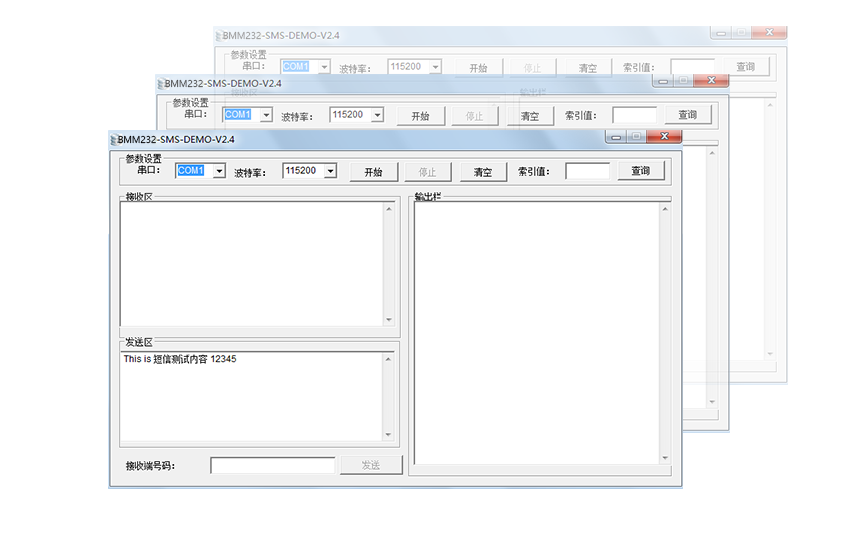Click 索引值 input field in middle window
The width and height of the screenshot is (846, 535).
pyautogui.click(x=634, y=115)
